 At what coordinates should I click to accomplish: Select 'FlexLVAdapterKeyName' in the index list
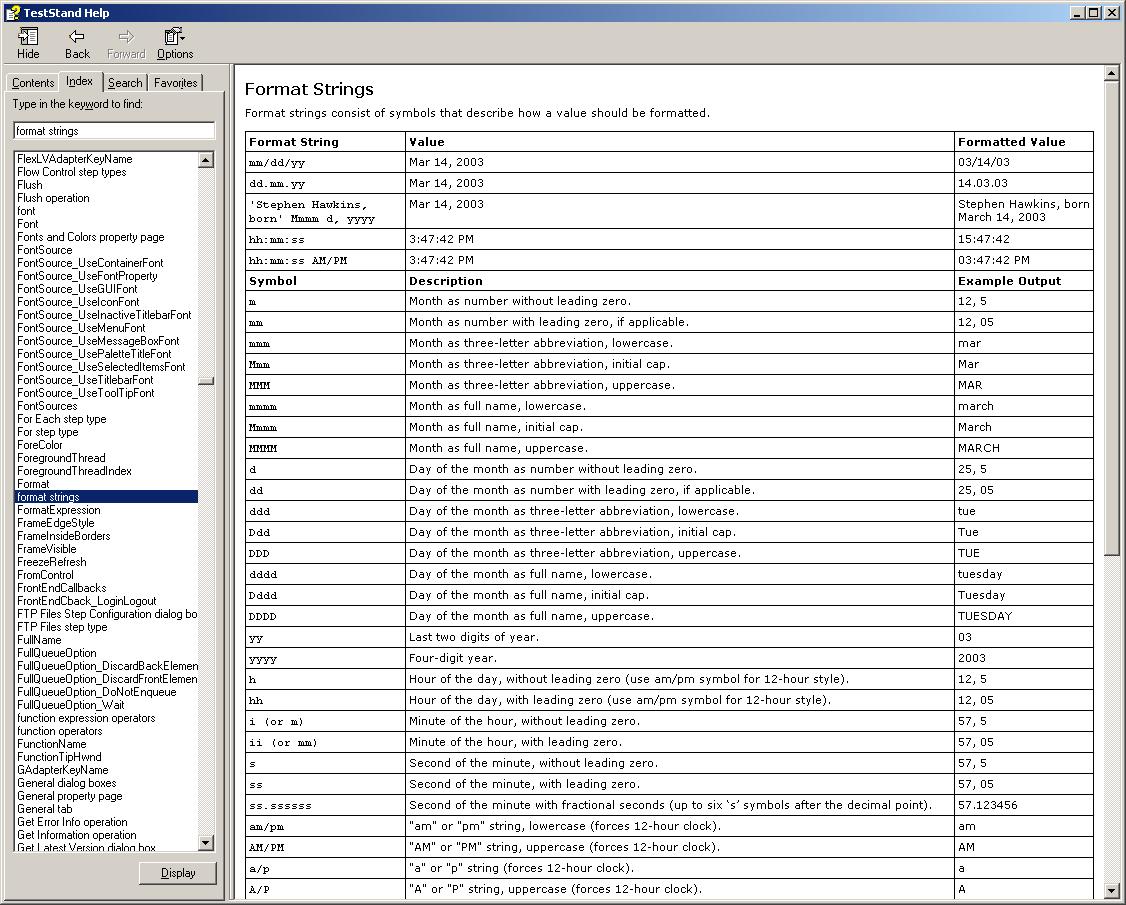tap(75, 159)
